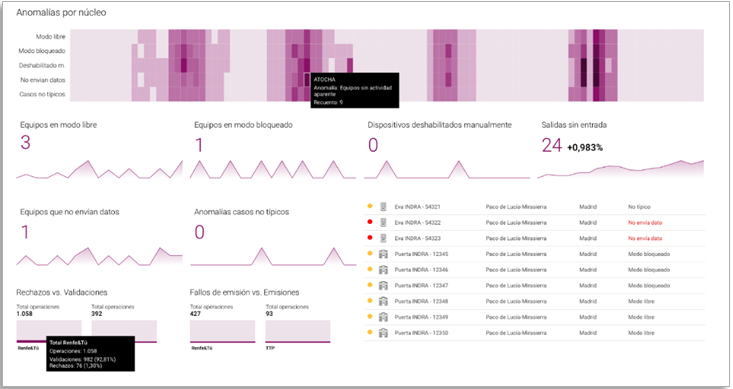
Task: Select the 'No envían datos' heatmap row label
Action: (x=43, y=80)
